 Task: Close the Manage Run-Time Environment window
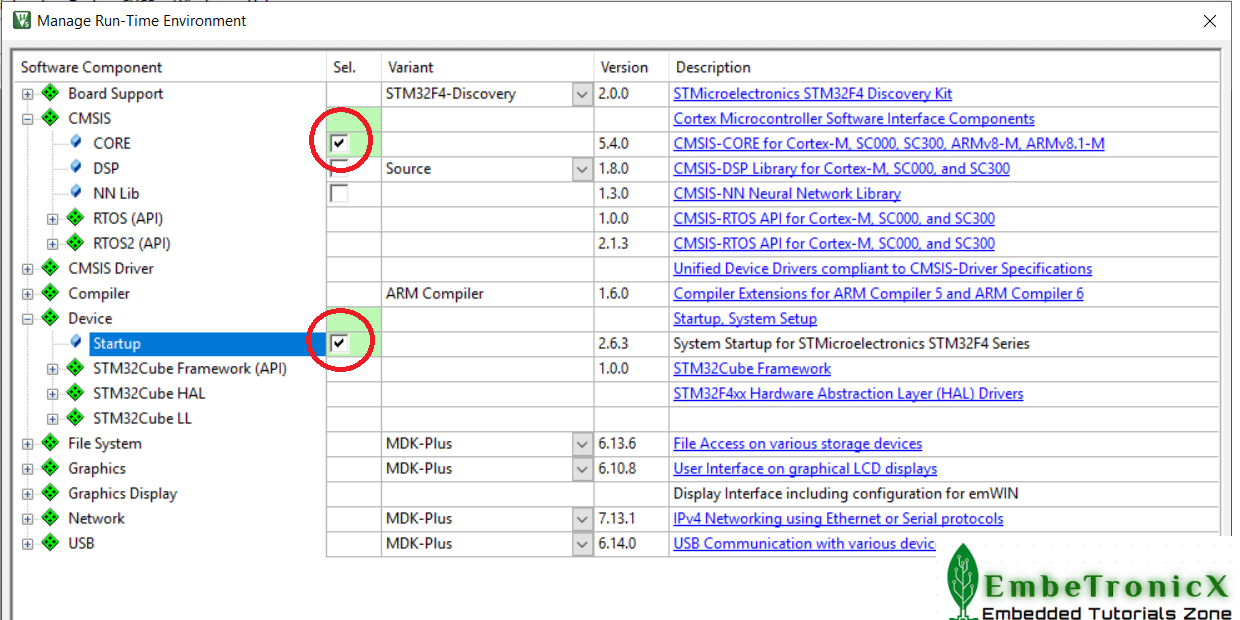(x=1210, y=20)
